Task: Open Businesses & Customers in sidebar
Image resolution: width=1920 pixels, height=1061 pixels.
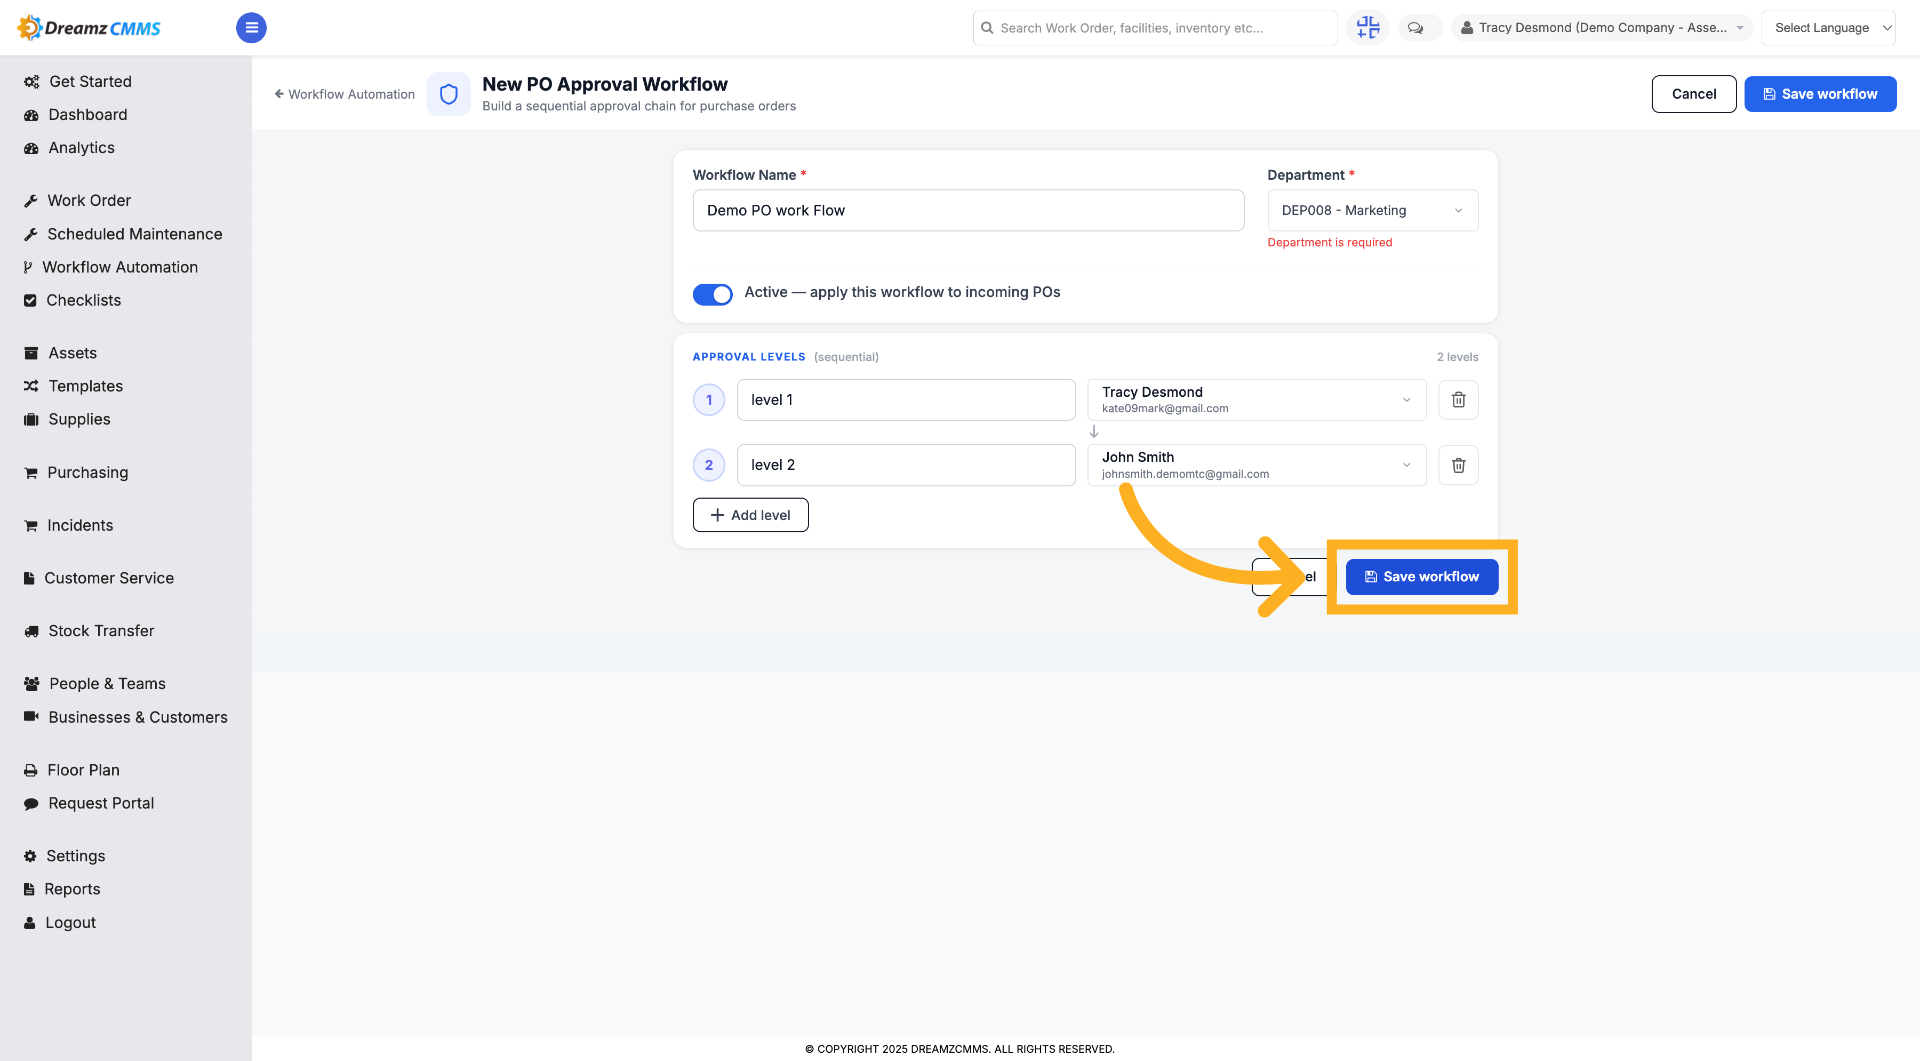Action: (x=138, y=717)
